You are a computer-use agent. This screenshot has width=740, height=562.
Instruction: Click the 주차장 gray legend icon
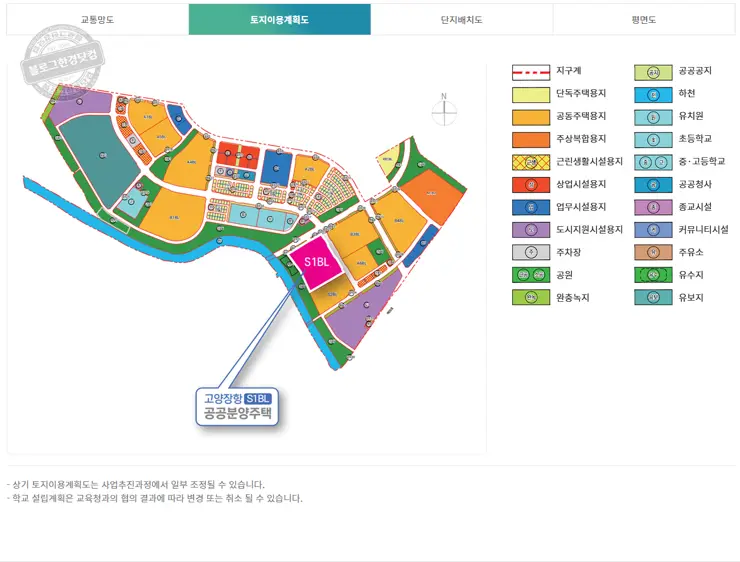pos(531,252)
